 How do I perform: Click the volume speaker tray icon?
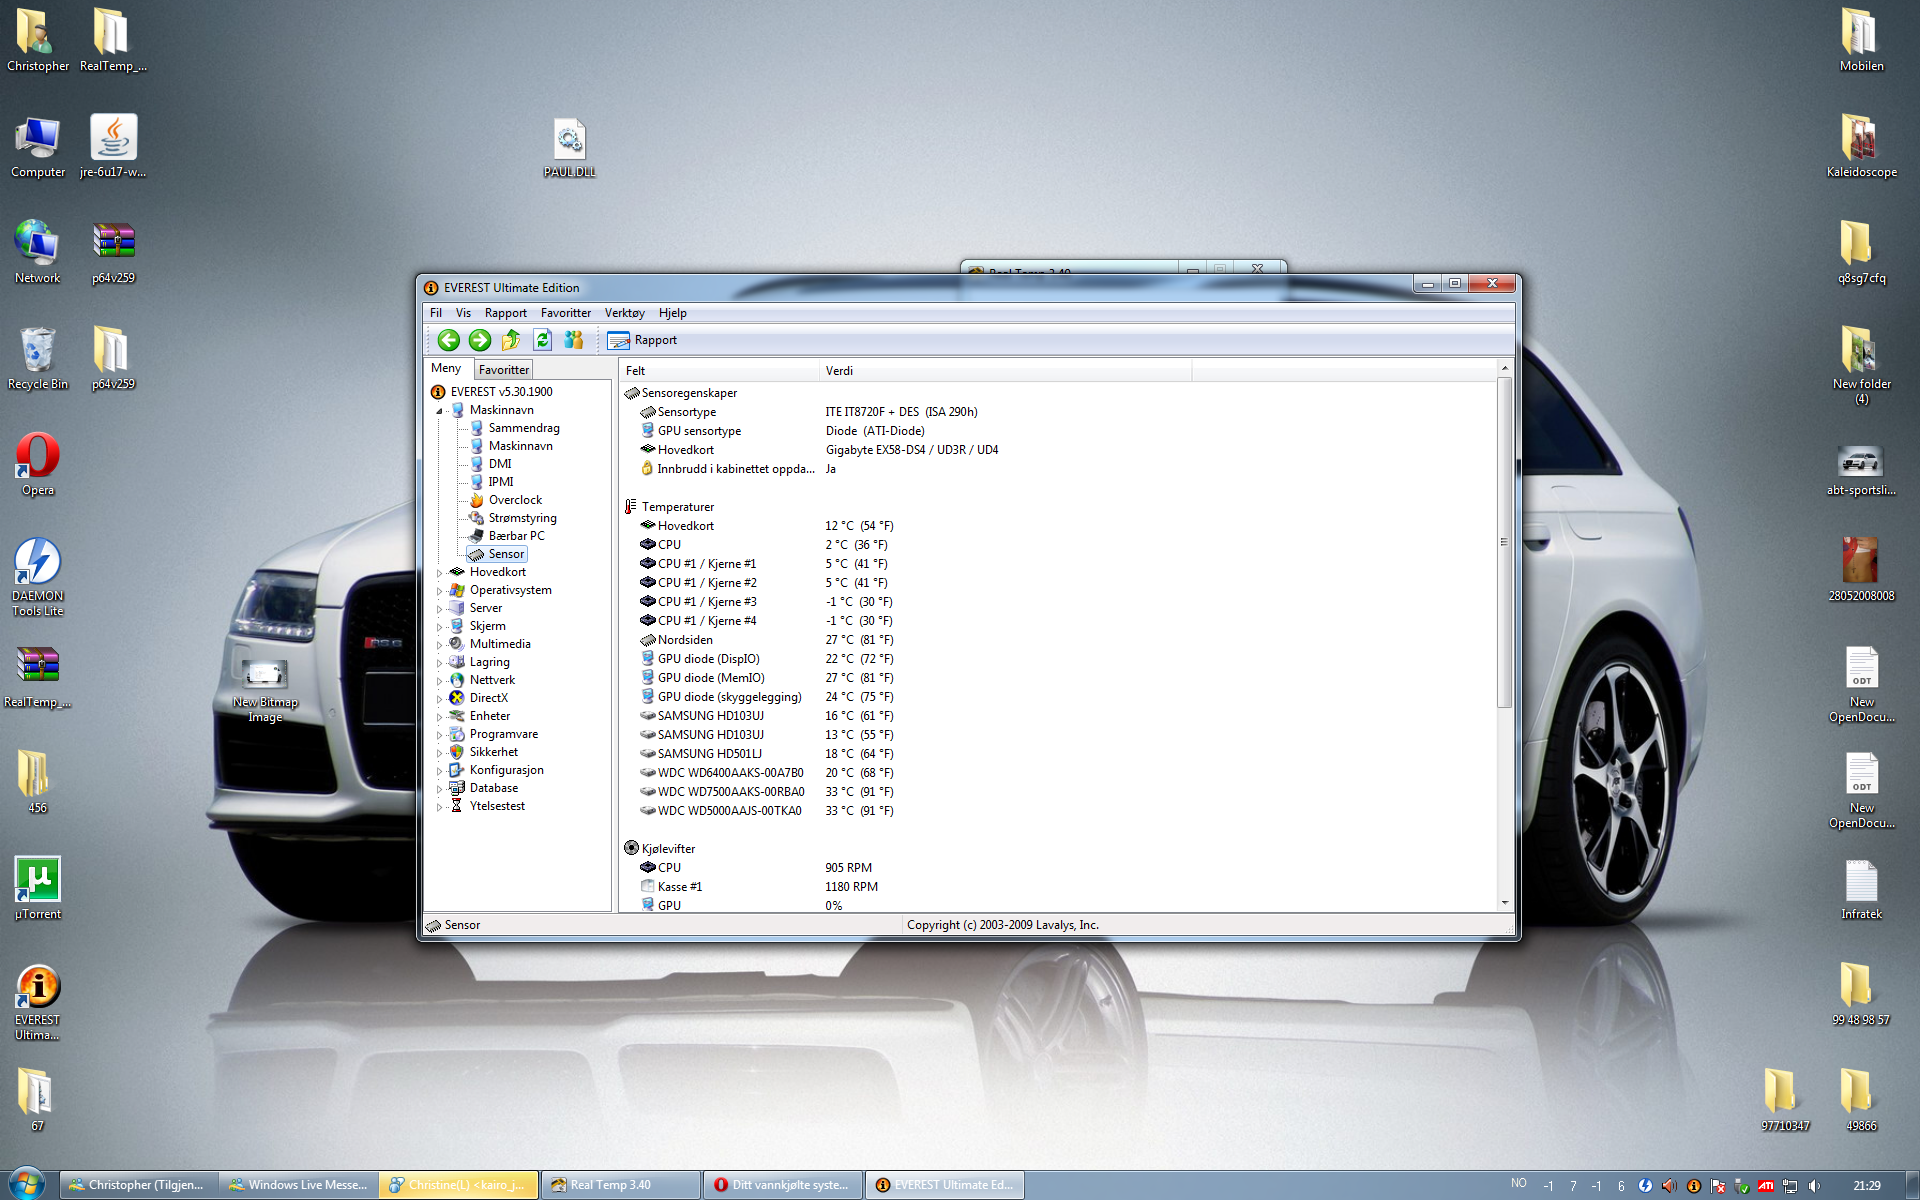pyautogui.click(x=1814, y=1186)
